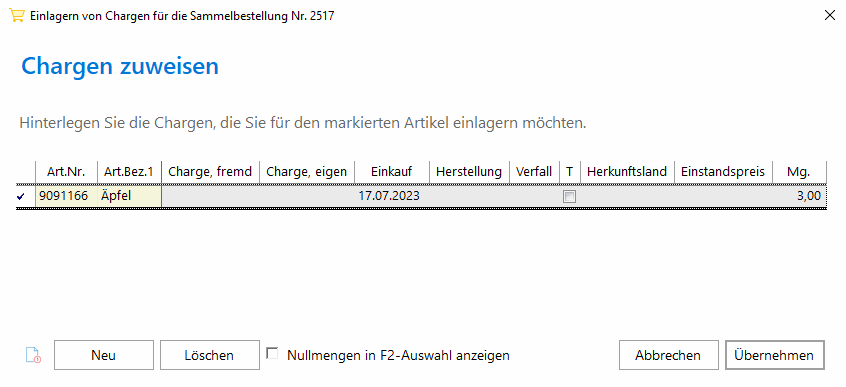Screen dimensions: 846x387
Task: Click the Einstandspreis column header
Action: coord(723,172)
